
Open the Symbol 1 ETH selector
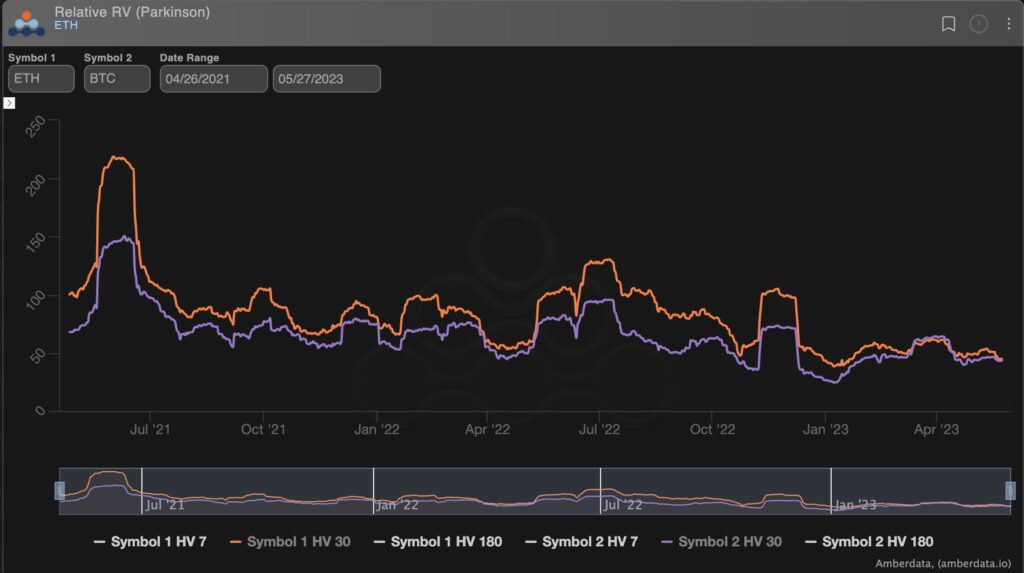pos(41,79)
